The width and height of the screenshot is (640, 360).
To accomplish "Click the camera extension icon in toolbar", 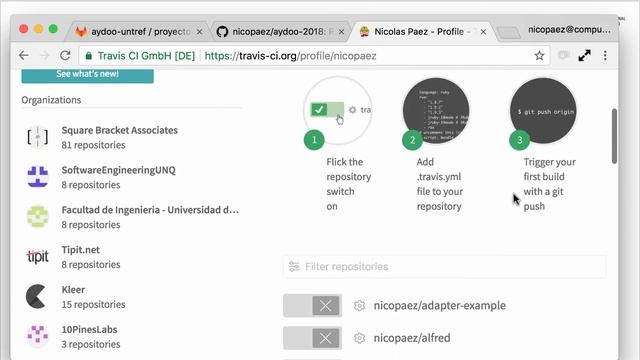I will point(563,55).
